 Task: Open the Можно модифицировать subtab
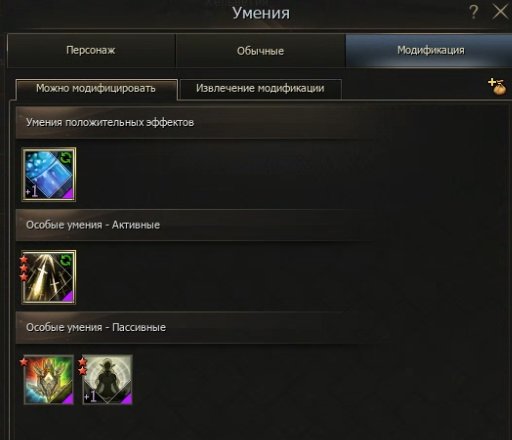click(96, 89)
